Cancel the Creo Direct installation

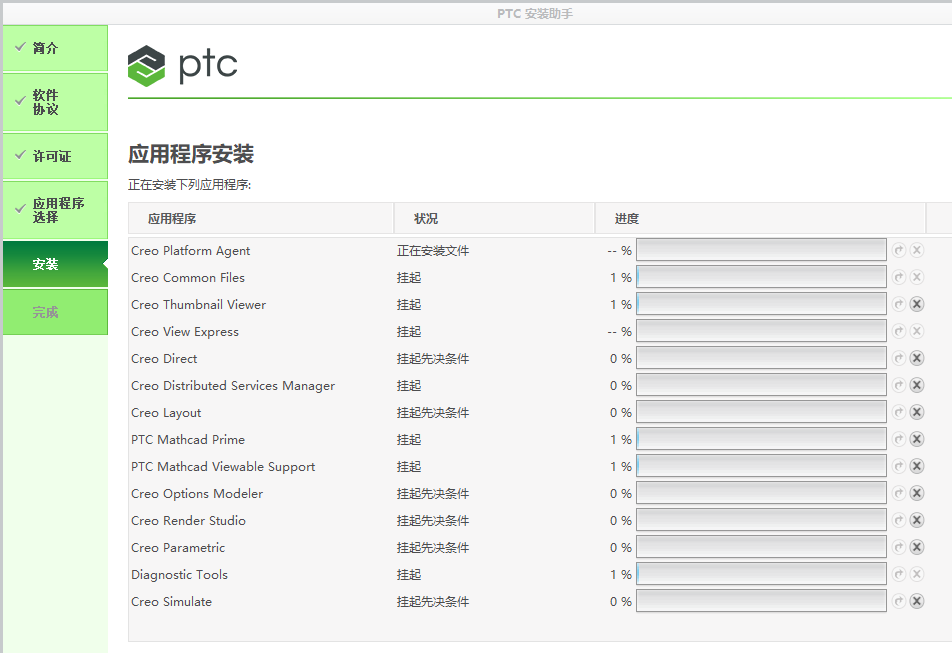click(x=917, y=358)
